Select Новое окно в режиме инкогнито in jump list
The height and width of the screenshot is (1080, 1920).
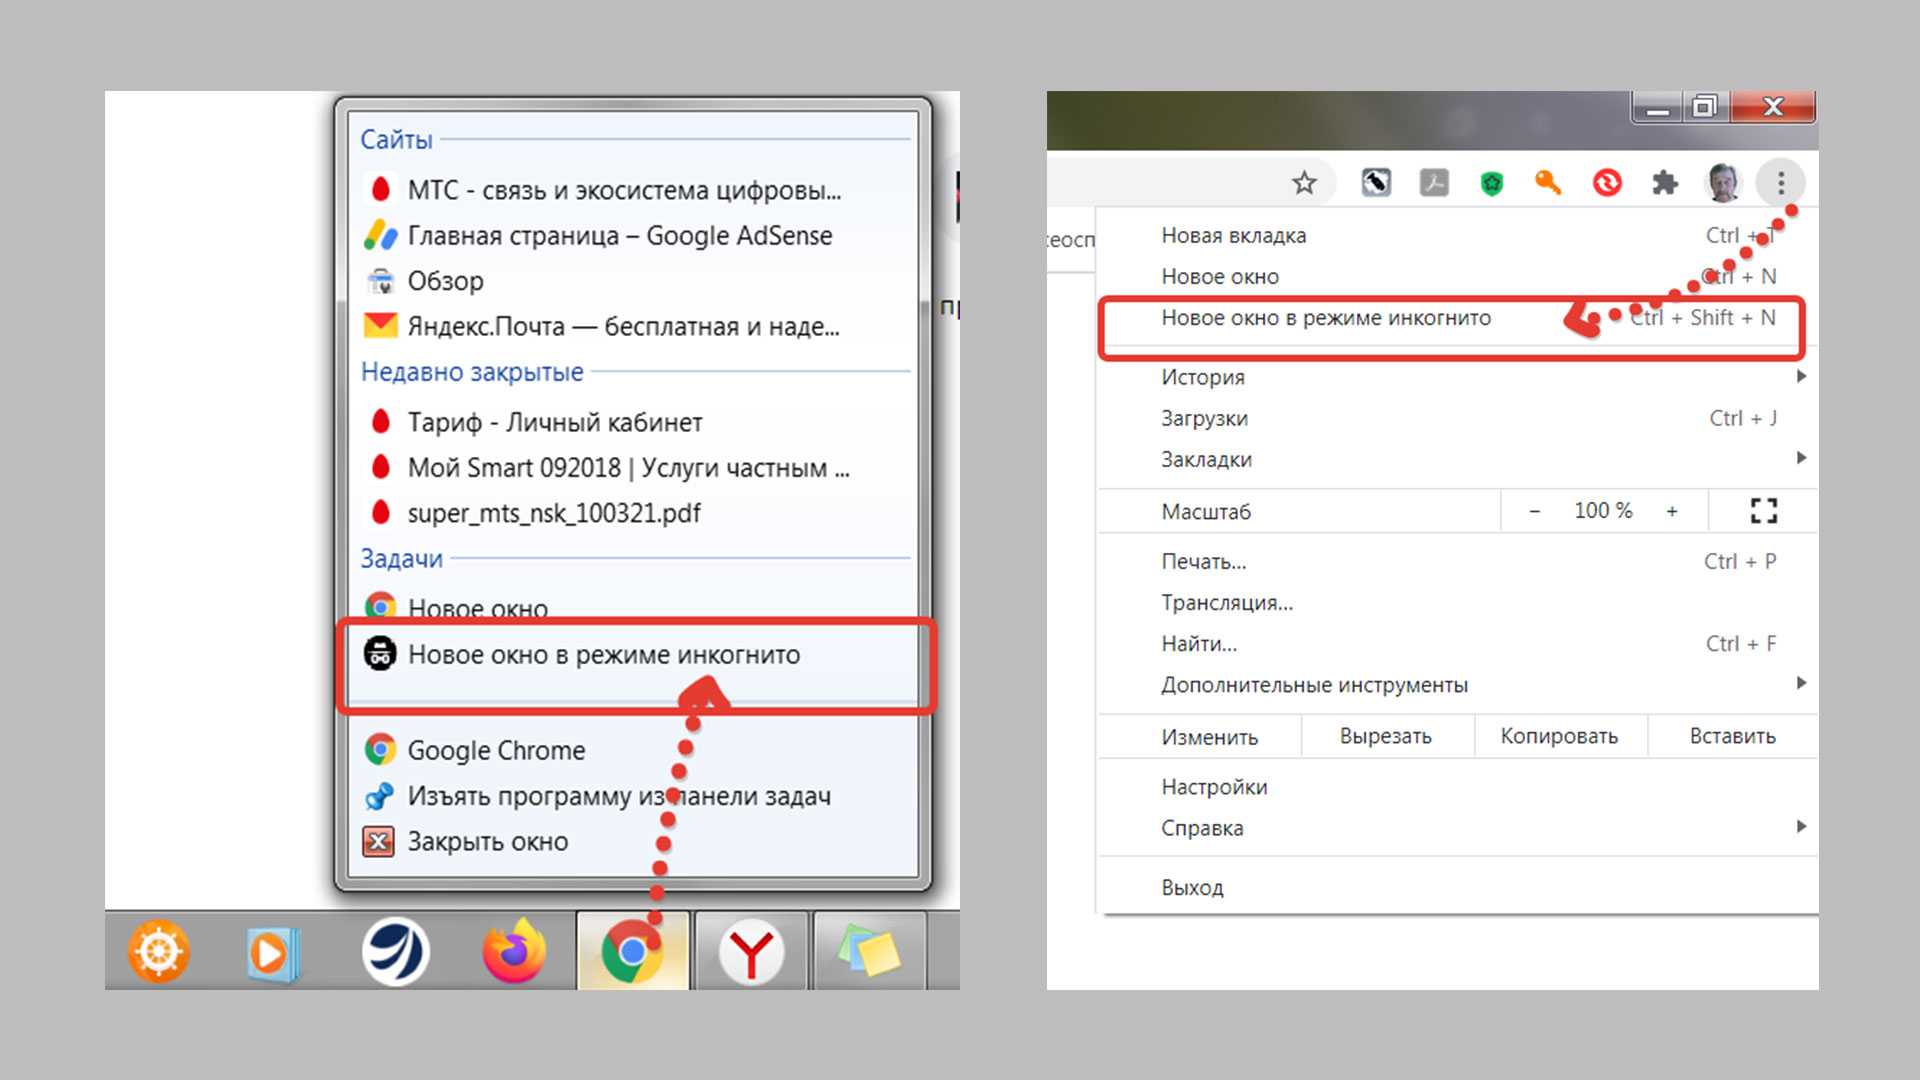pos(603,655)
